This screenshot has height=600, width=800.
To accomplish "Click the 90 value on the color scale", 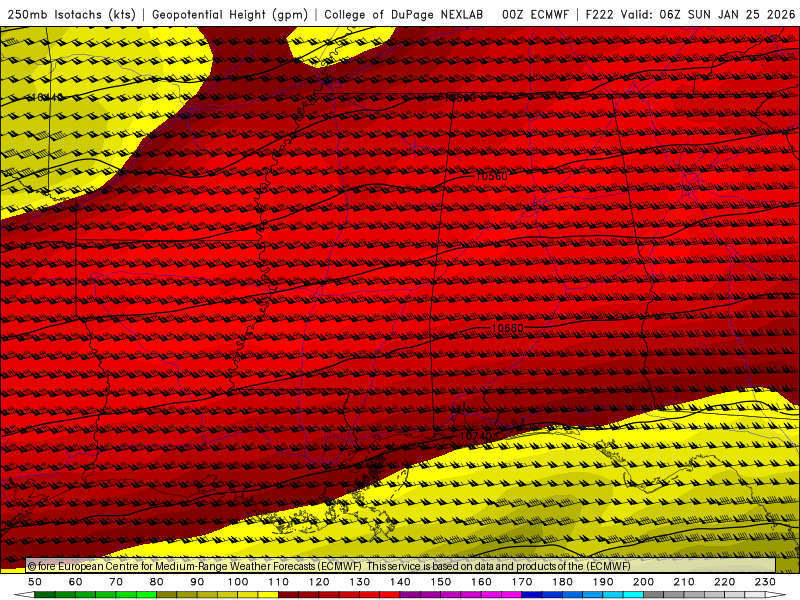I will coord(197,582).
